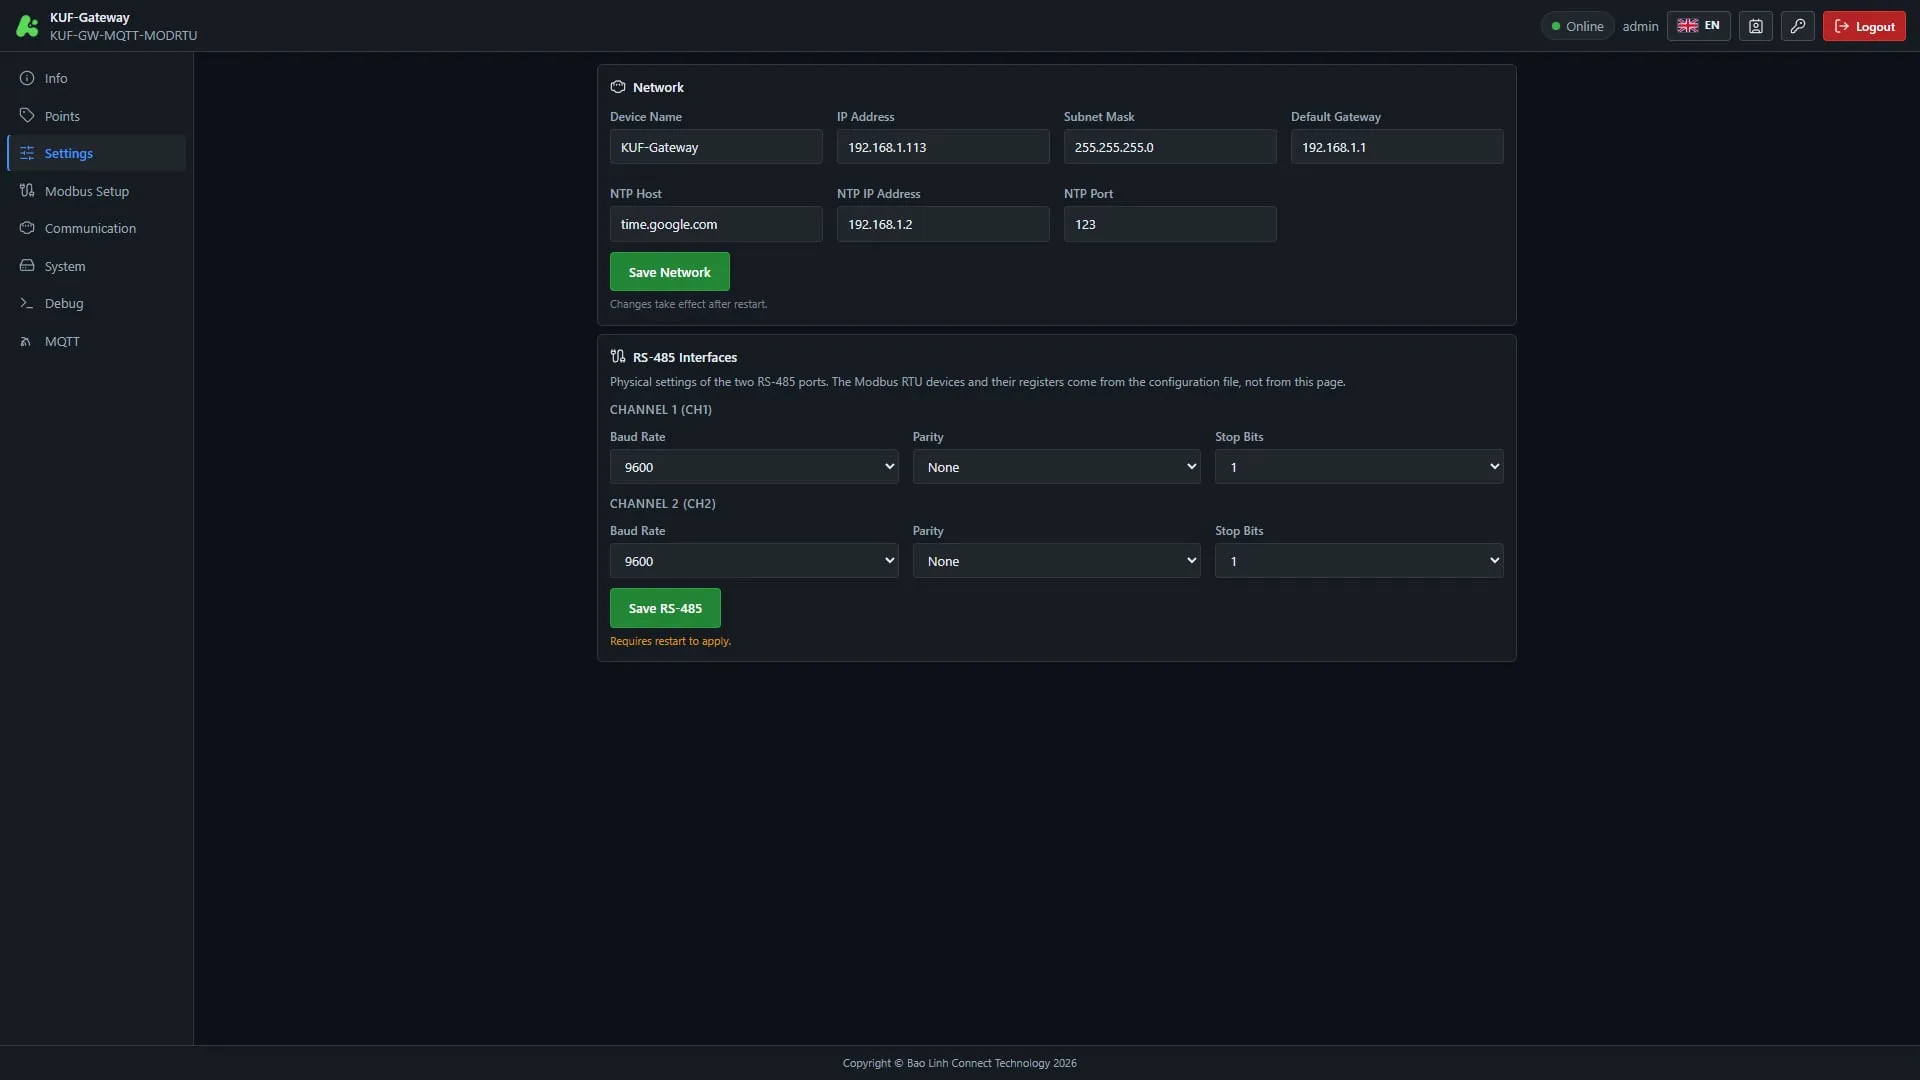Image resolution: width=1920 pixels, height=1080 pixels.
Task: Click the IP Address input field
Action: tap(943, 147)
